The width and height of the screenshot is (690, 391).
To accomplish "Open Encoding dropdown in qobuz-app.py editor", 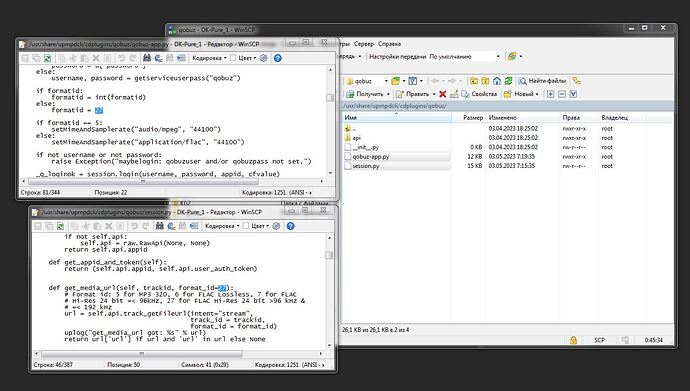I will [209, 58].
